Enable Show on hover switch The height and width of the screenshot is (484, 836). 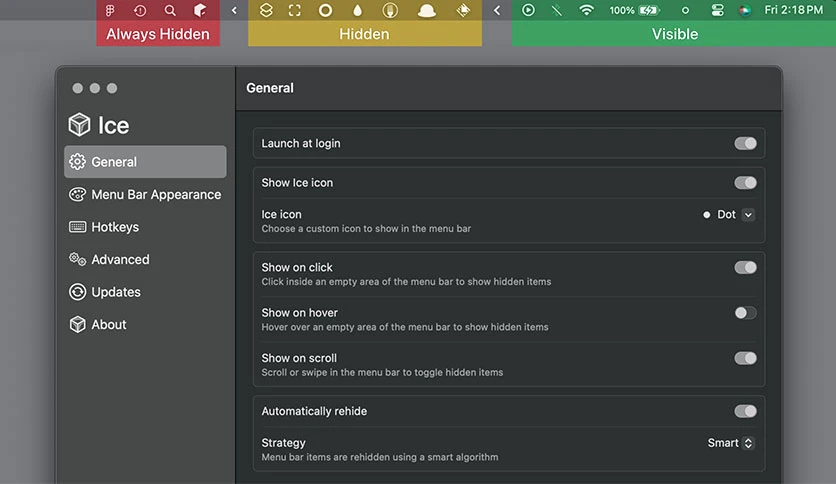click(745, 313)
